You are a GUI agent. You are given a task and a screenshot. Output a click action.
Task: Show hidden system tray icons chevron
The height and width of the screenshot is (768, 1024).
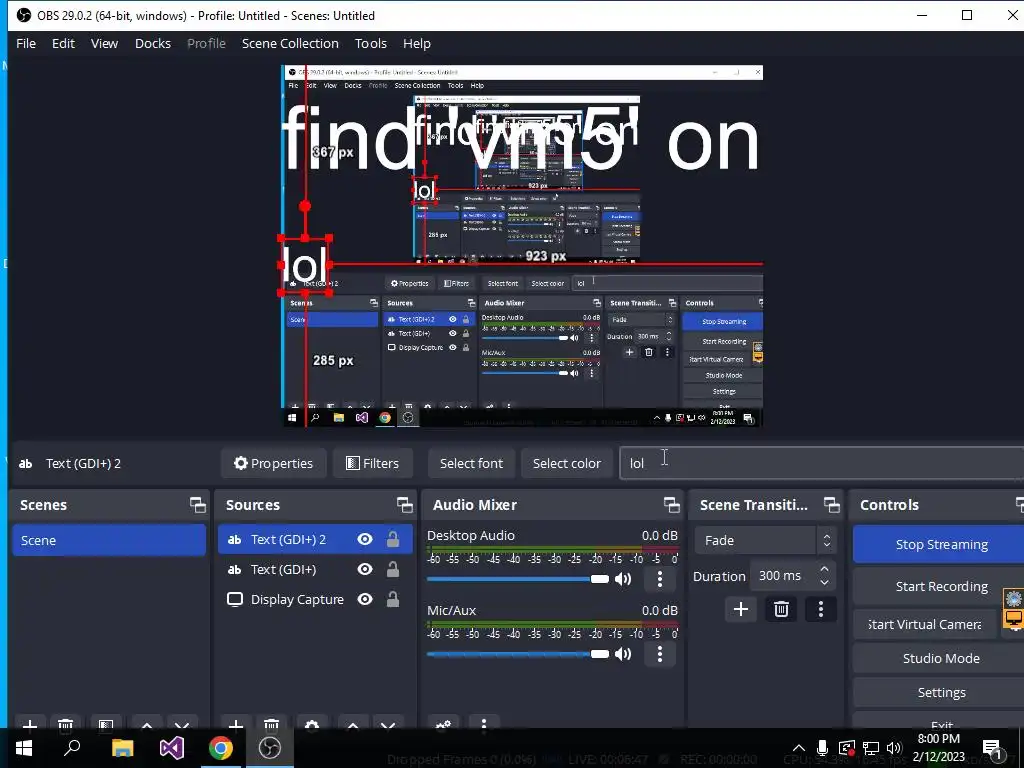(x=799, y=748)
